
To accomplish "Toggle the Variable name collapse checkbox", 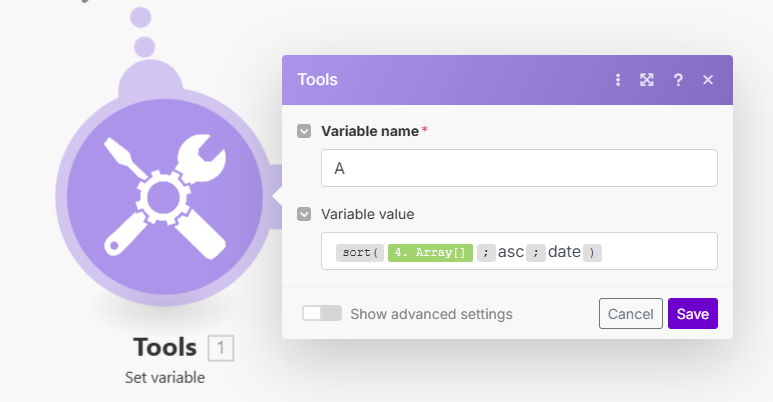I will 304,131.
